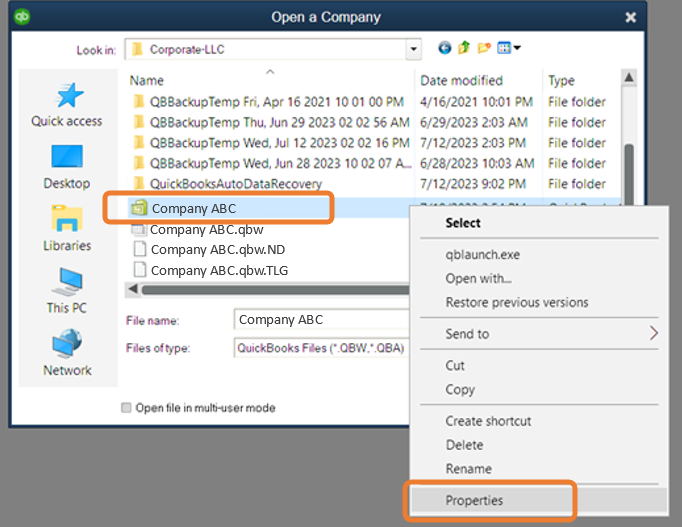
Task: Select QBBackupTemp Thu, Jun 29 2023 folder
Action: point(271,122)
